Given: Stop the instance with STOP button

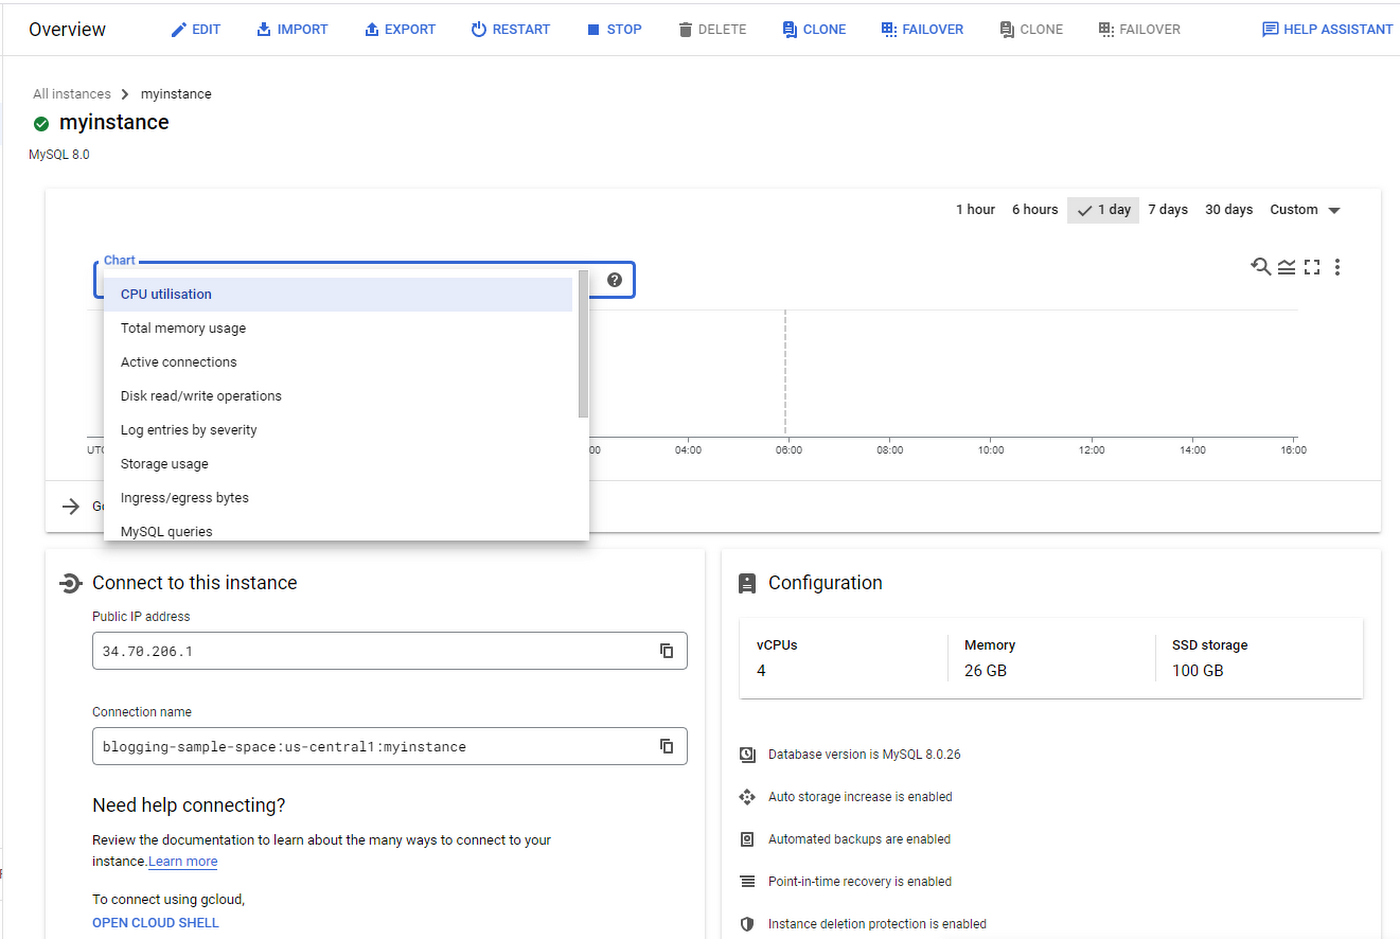Looking at the screenshot, I should (x=613, y=29).
